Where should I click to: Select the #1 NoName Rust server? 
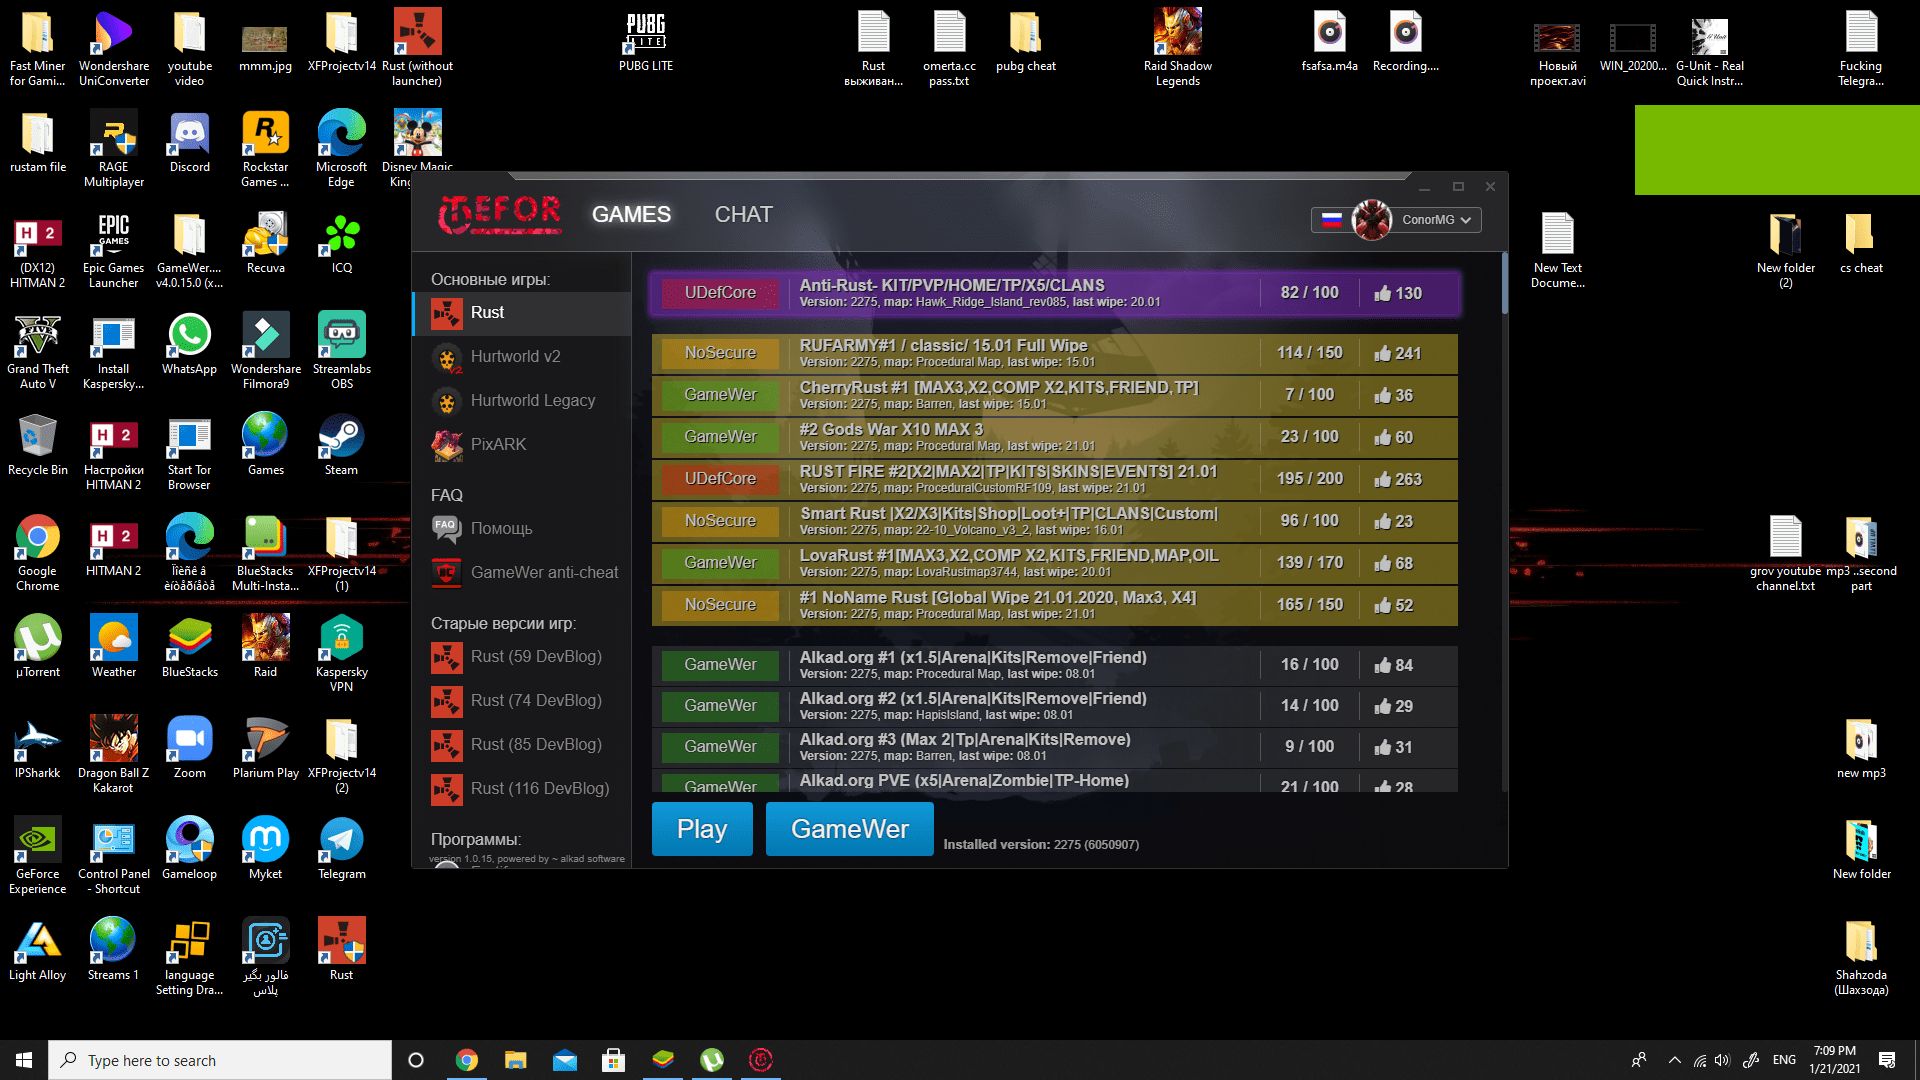pos(1055,605)
